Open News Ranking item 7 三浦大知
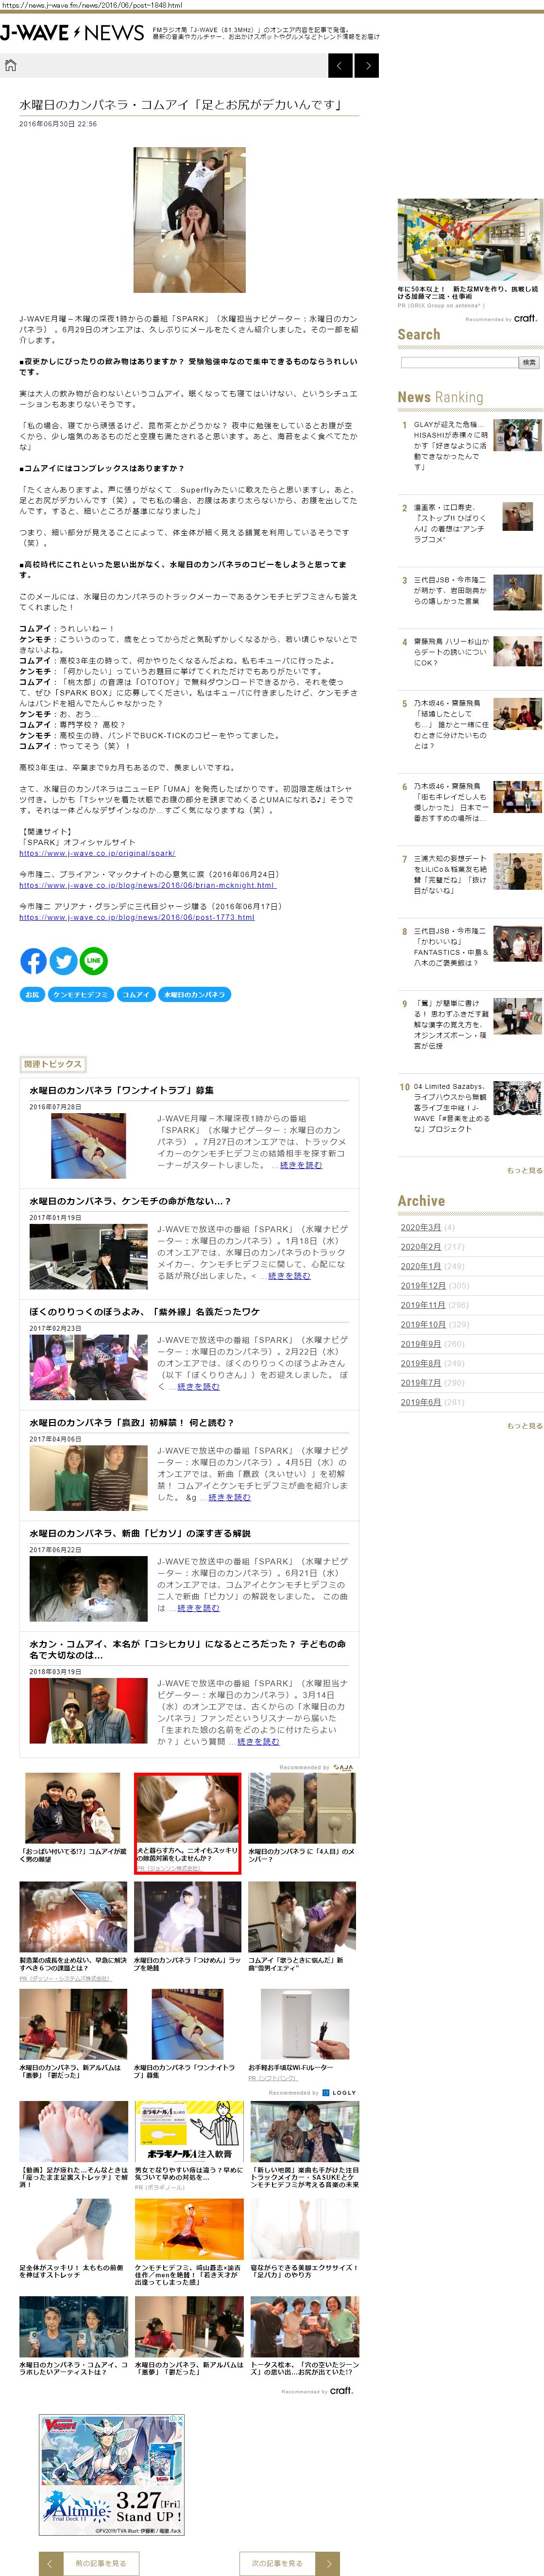The width and height of the screenshot is (544, 2576). tap(451, 874)
